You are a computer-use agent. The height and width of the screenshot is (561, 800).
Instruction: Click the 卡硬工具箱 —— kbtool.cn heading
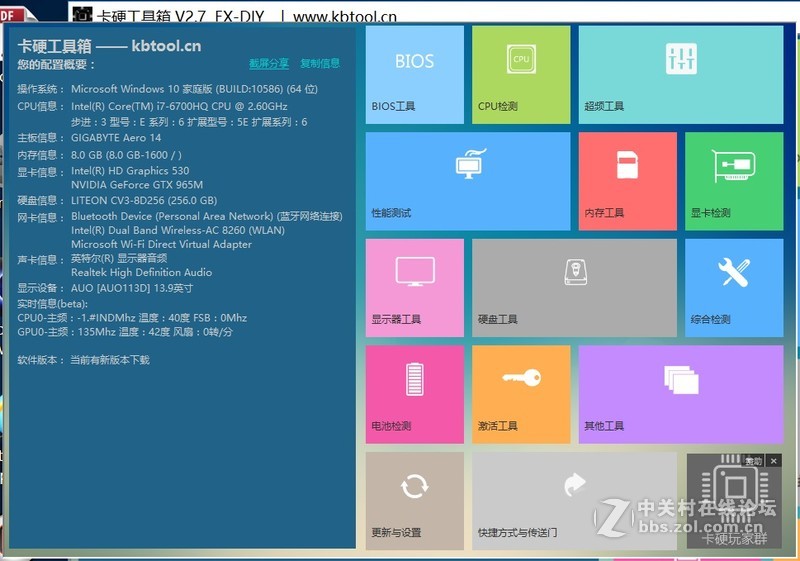click(109, 46)
